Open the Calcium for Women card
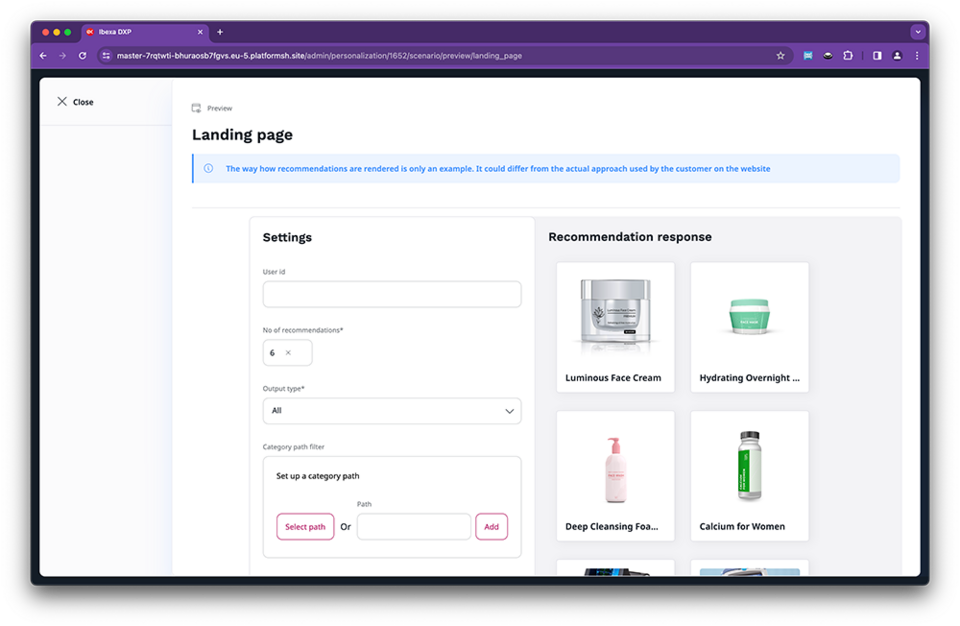960x626 pixels. coord(749,476)
